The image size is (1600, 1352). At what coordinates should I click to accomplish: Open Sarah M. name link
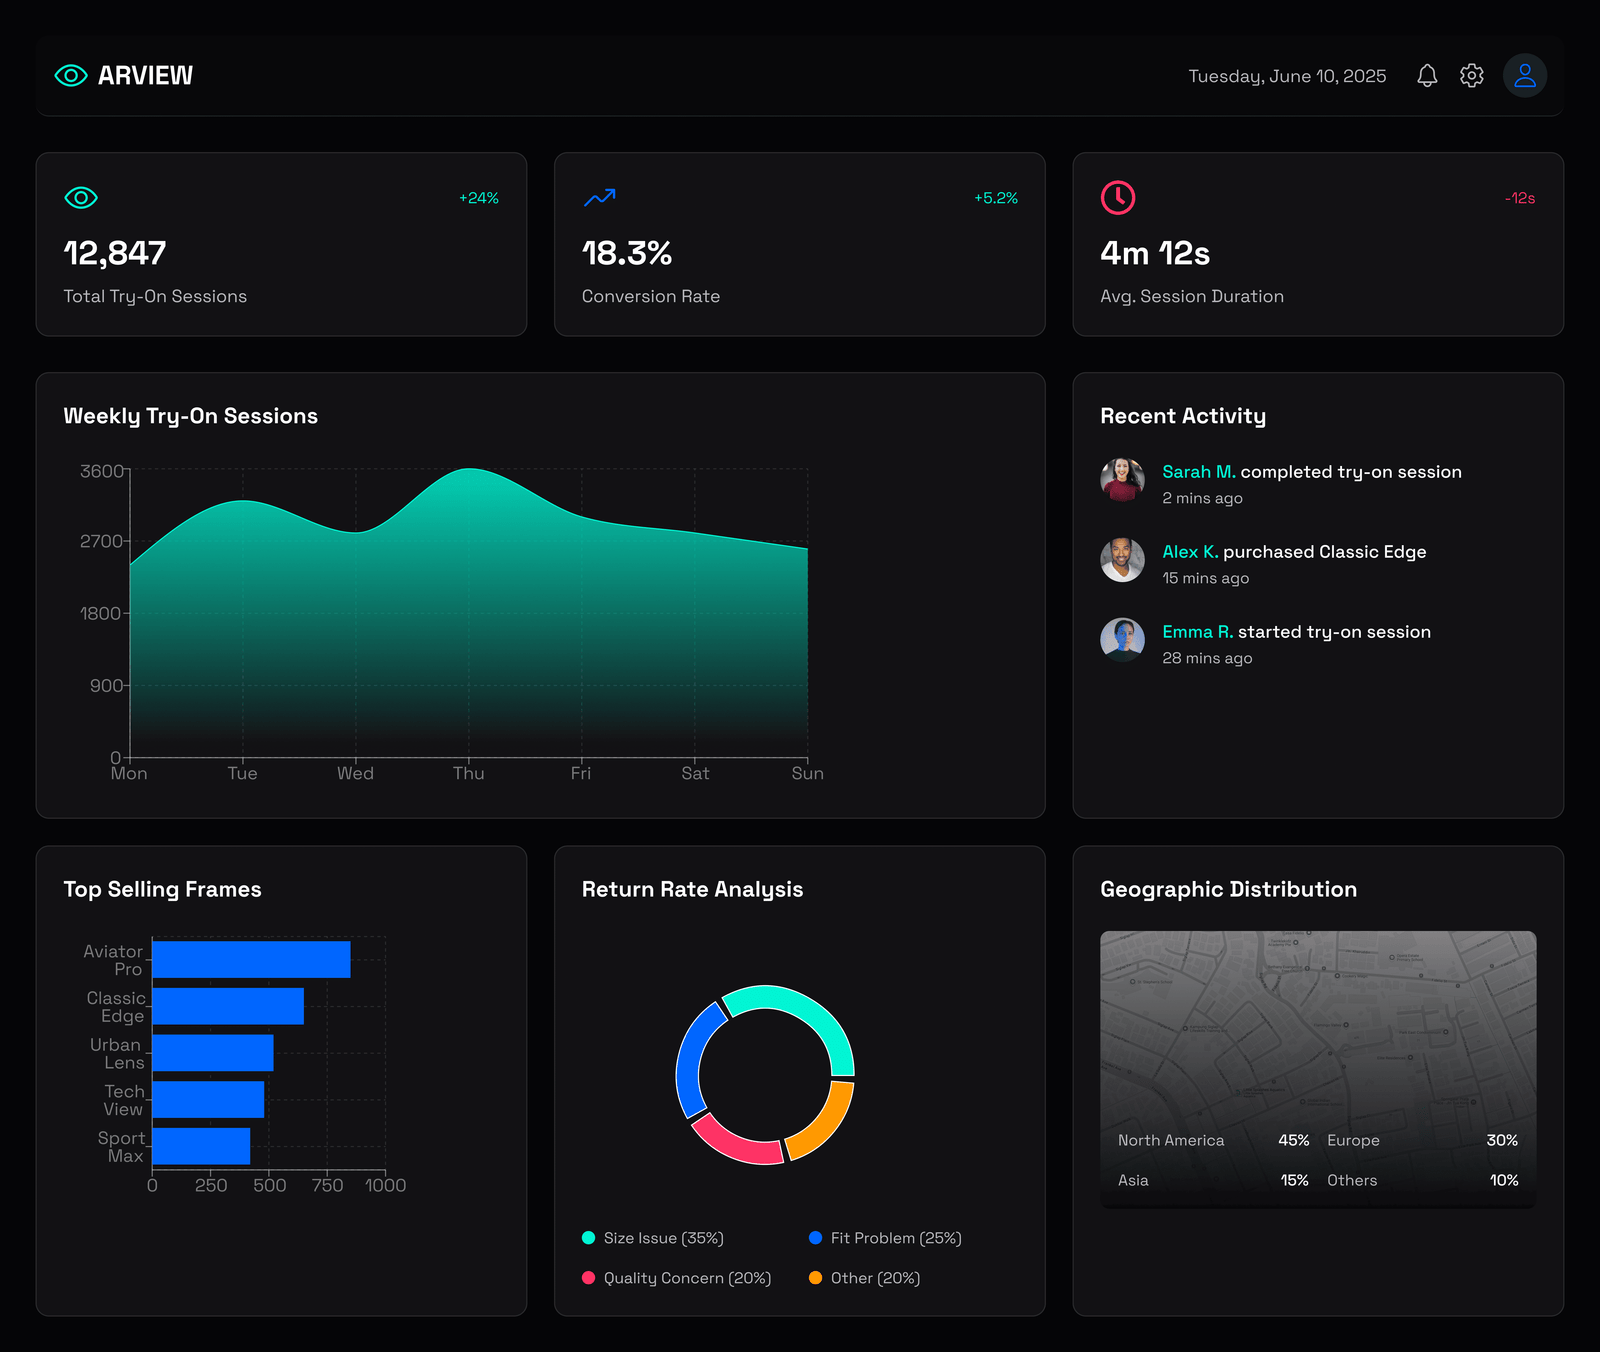click(1198, 472)
